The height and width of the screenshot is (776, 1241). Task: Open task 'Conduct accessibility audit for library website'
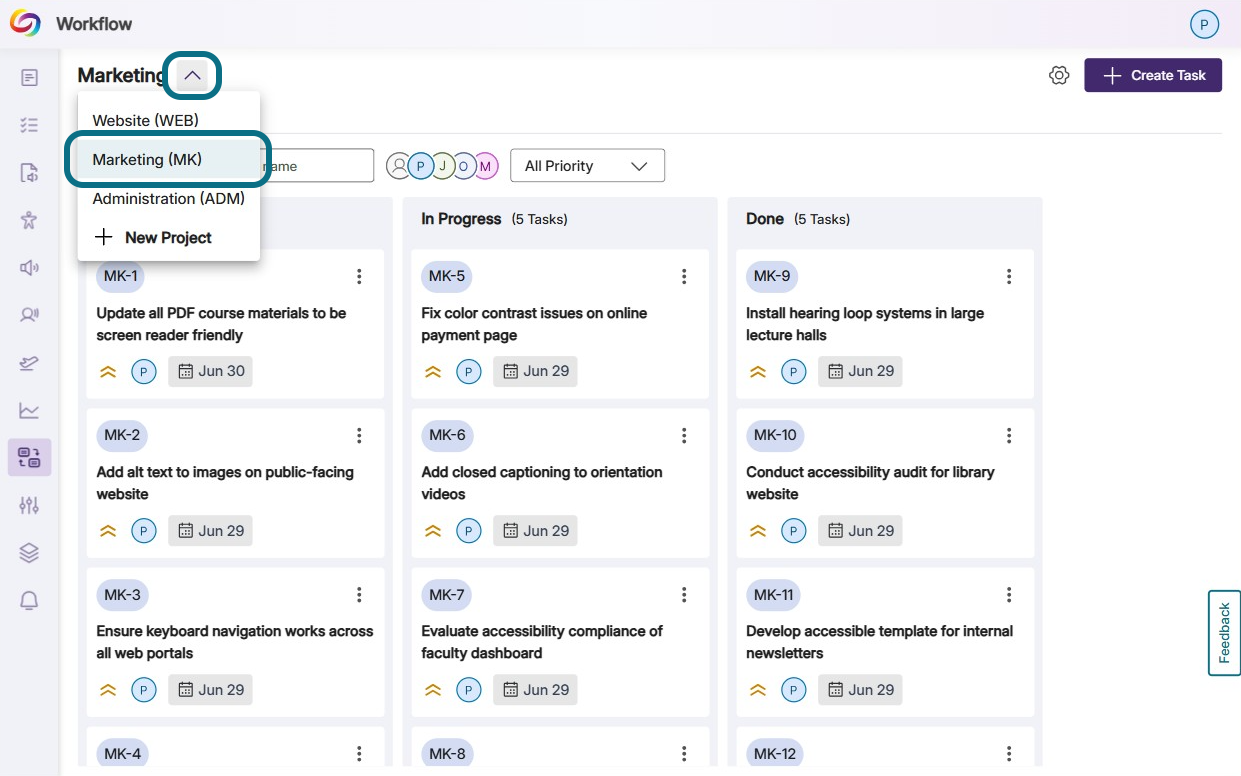click(870, 483)
